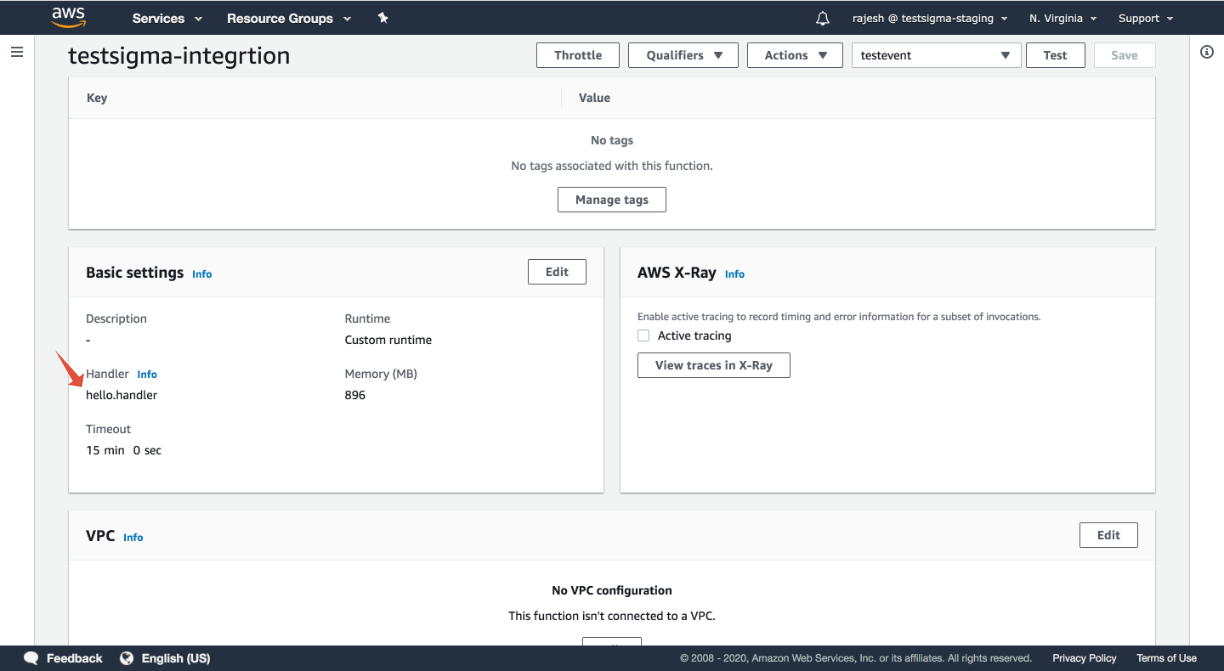Screen dimensions: 1224x671
Task: Open Info link beside Basic settings
Action: pyautogui.click(x=202, y=274)
